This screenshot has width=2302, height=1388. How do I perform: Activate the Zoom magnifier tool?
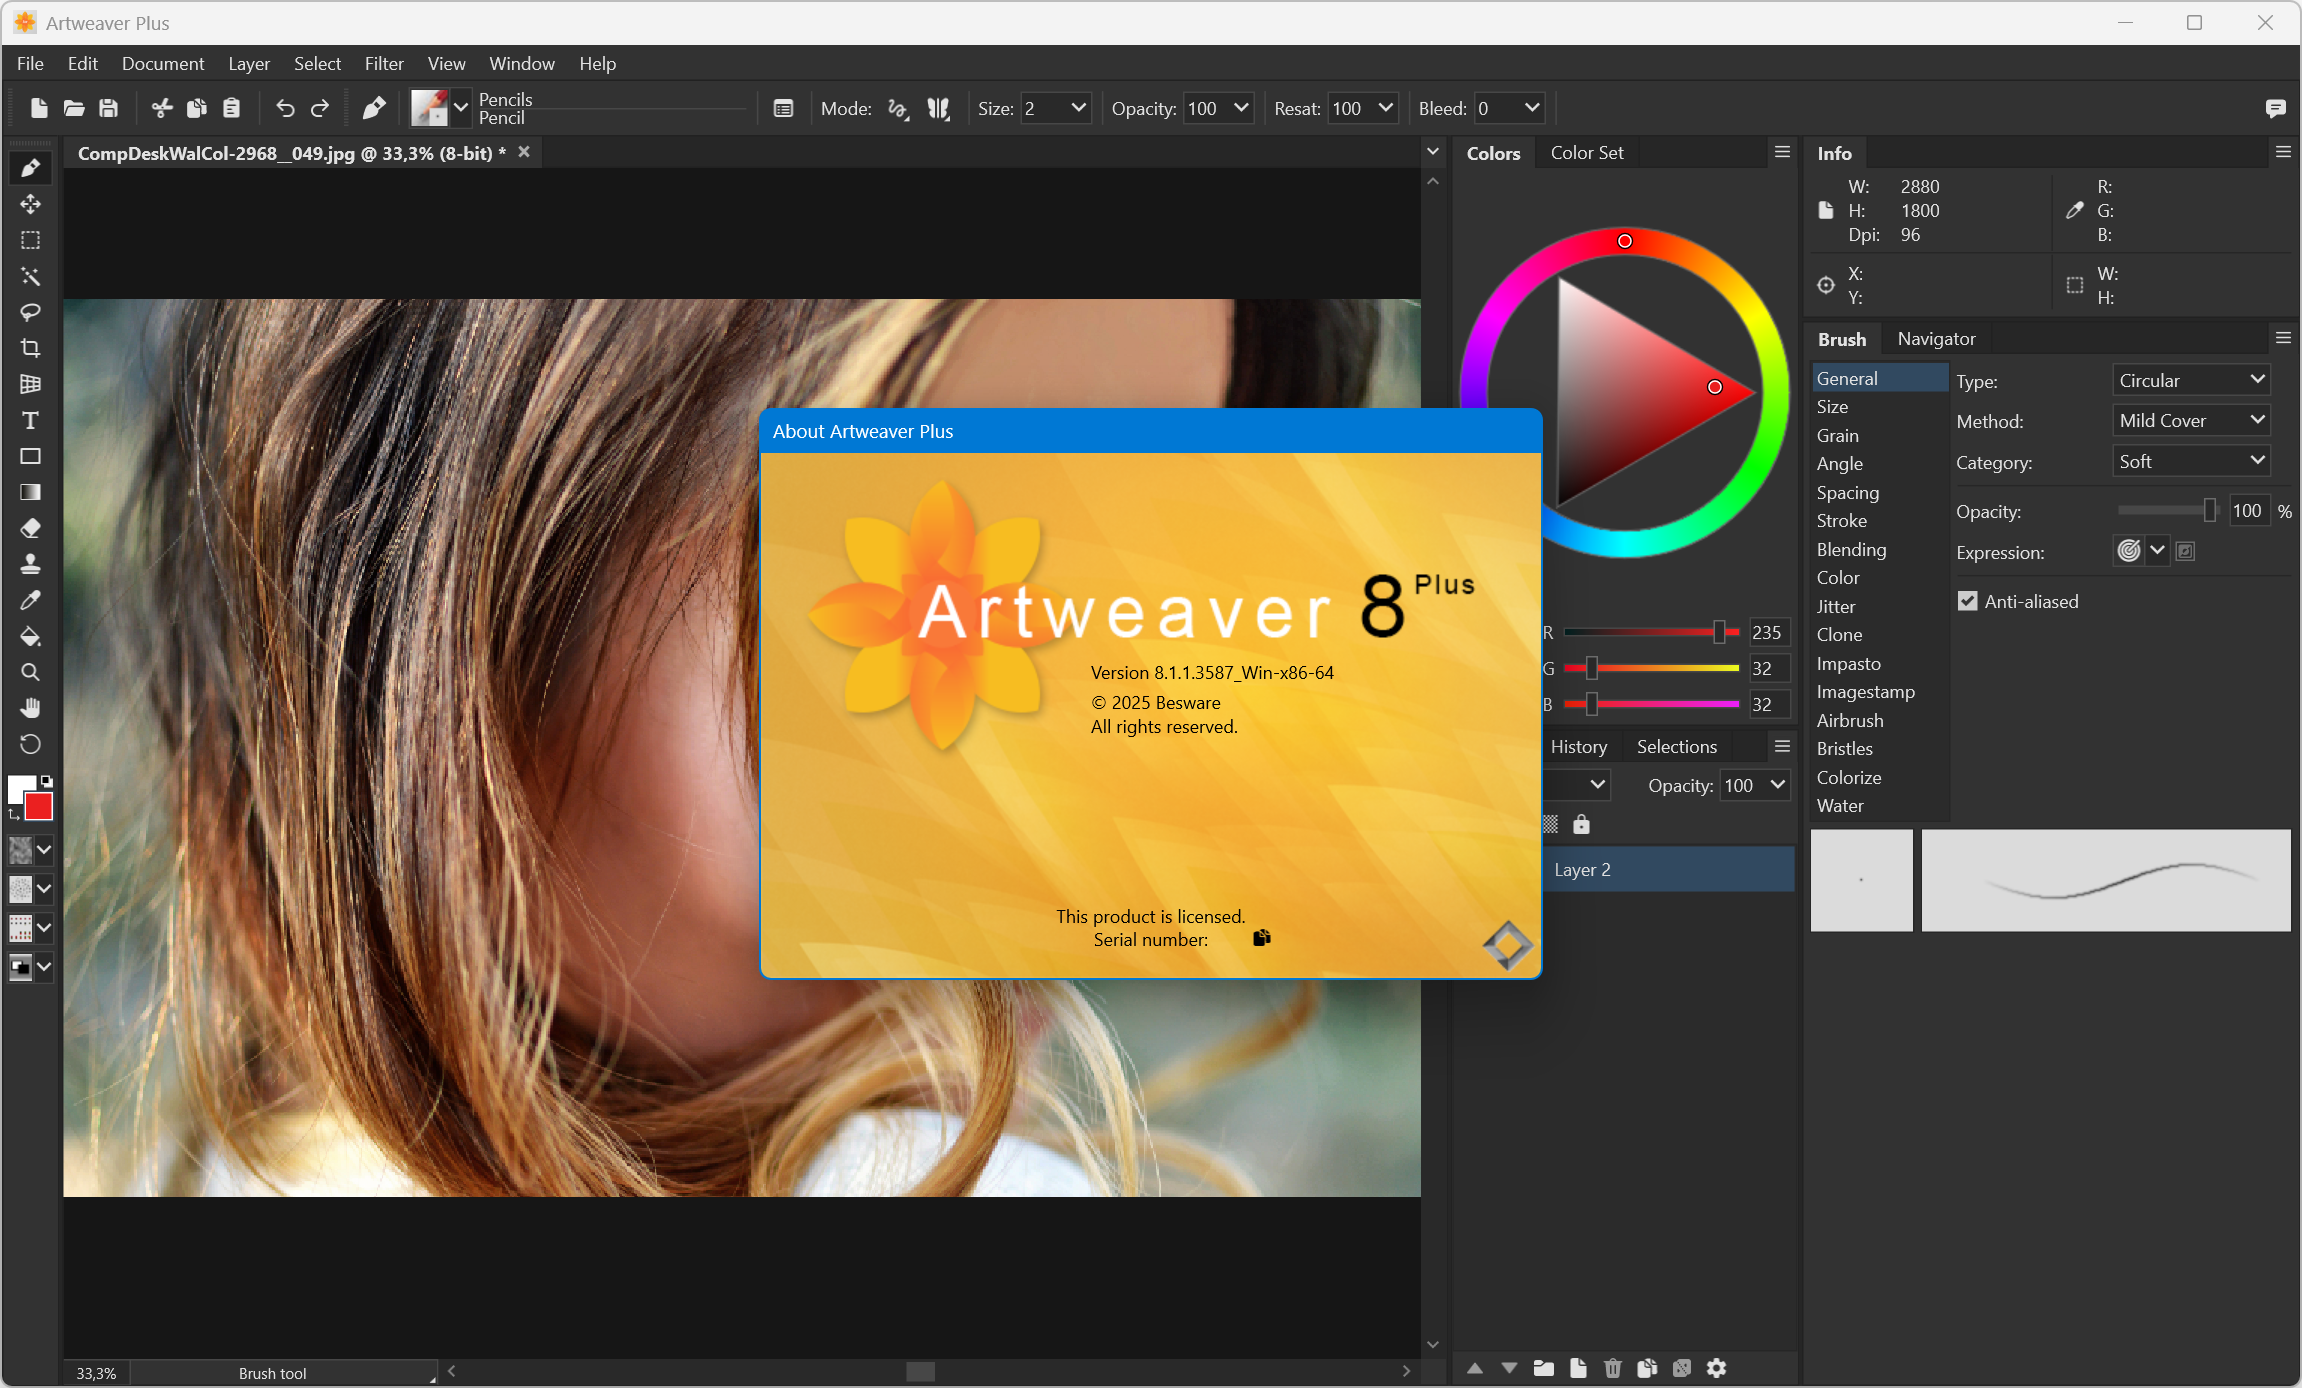point(30,672)
